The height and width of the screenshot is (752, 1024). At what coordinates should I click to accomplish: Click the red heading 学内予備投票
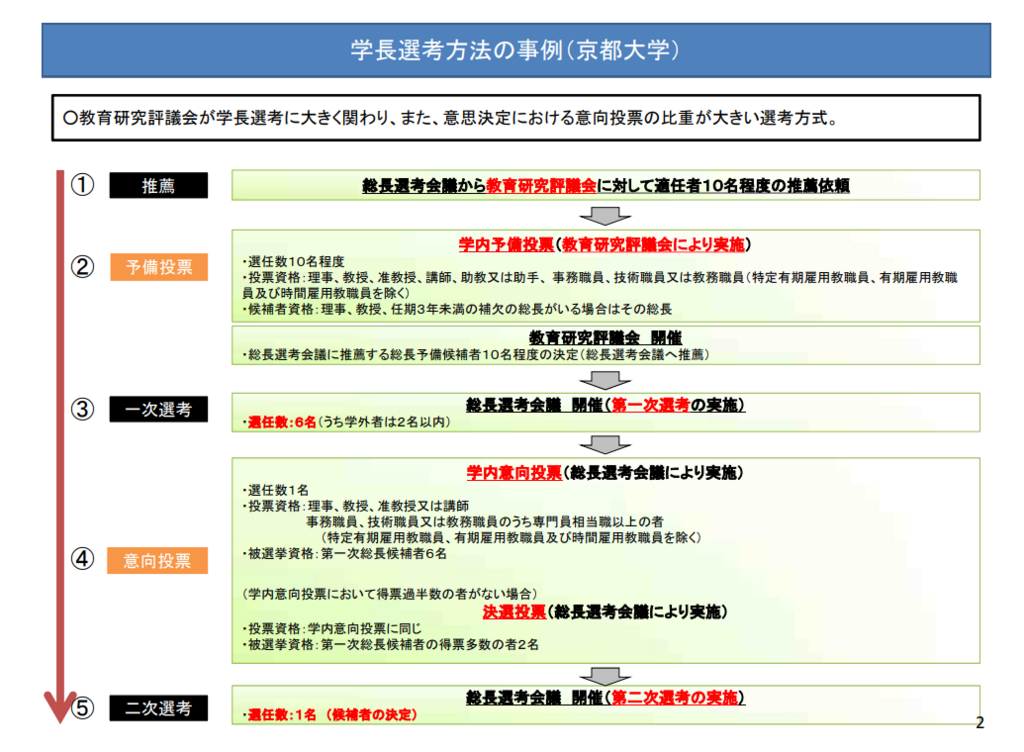click(506, 244)
